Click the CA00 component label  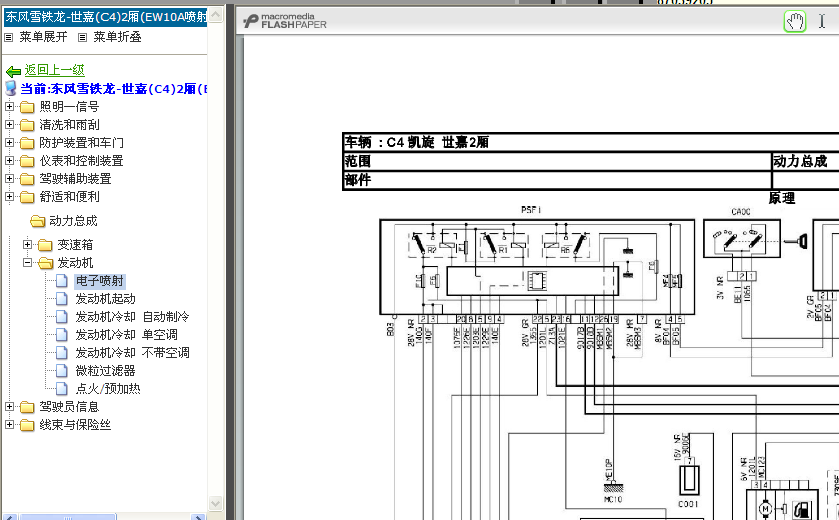pos(741,212)
